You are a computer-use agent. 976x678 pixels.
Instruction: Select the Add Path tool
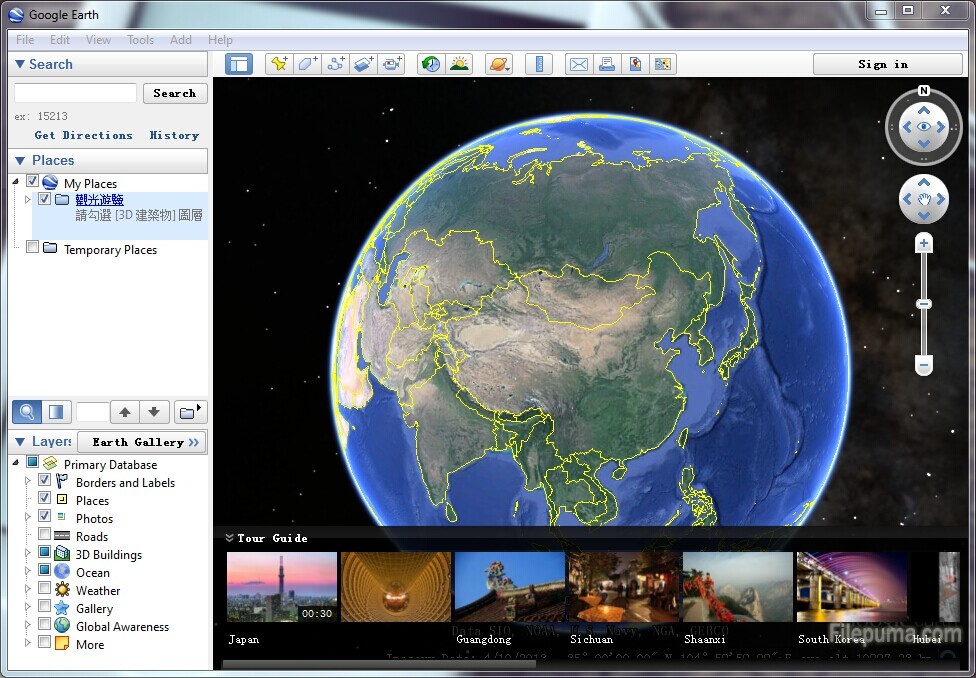[336, 64]
